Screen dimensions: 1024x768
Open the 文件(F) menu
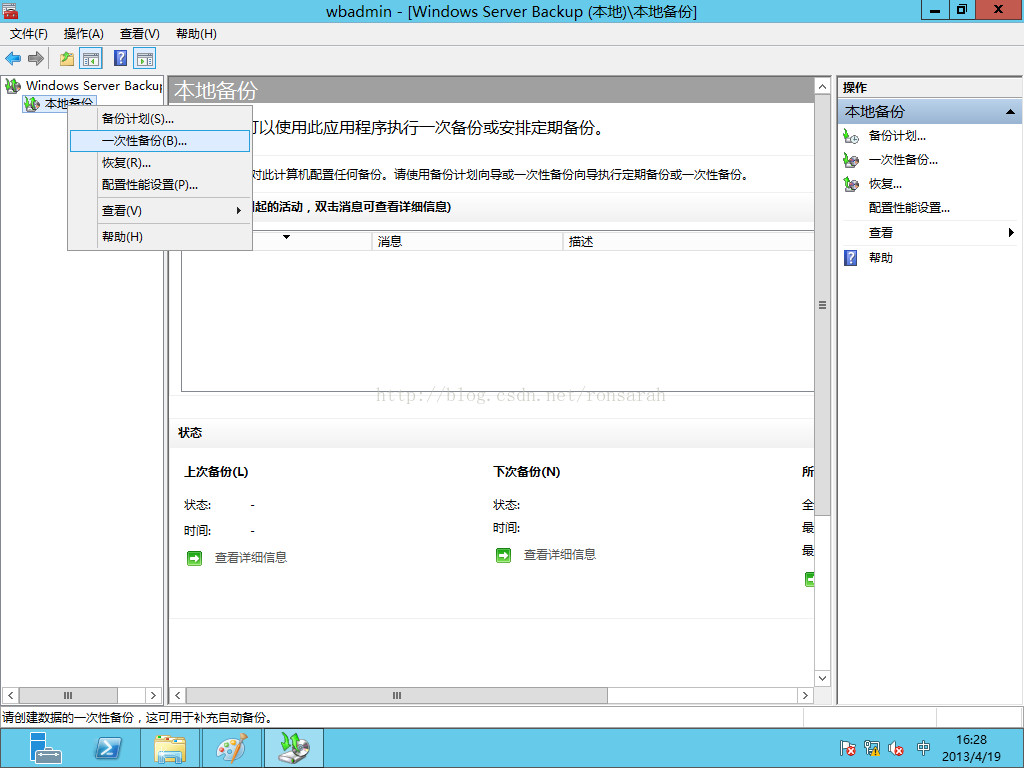click(29, 34)
